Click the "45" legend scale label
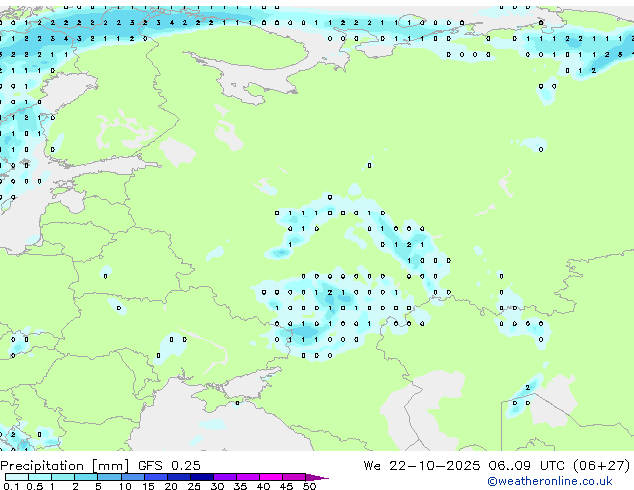 pyautogui.click(x=286, y=486)
